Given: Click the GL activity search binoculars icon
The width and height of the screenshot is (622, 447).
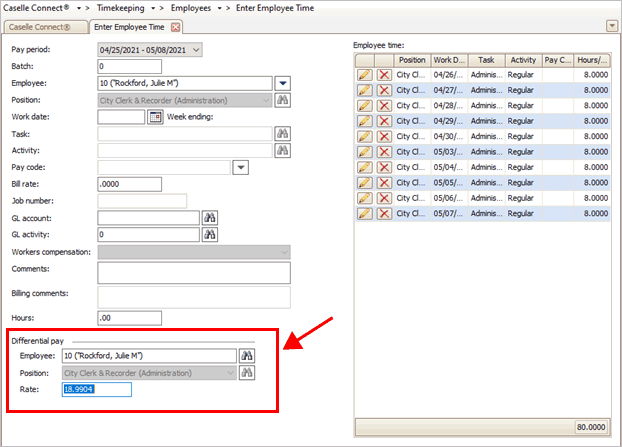Looking at the screenshot, I should (x=210, y=235).
